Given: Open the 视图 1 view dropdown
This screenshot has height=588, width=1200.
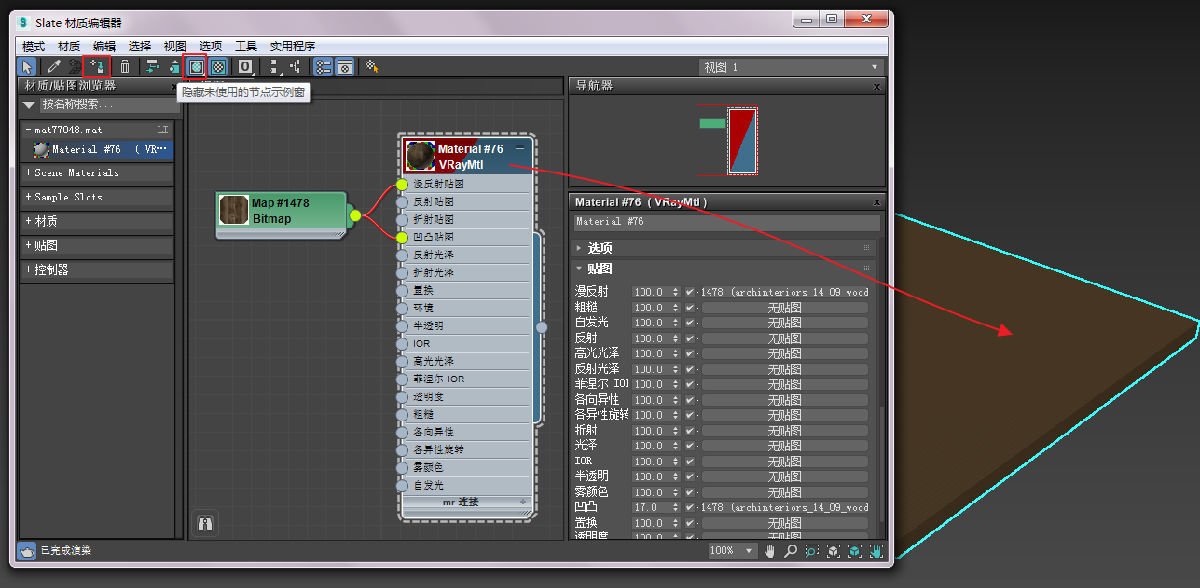Looking at the screenshot, I should point(790,67).
